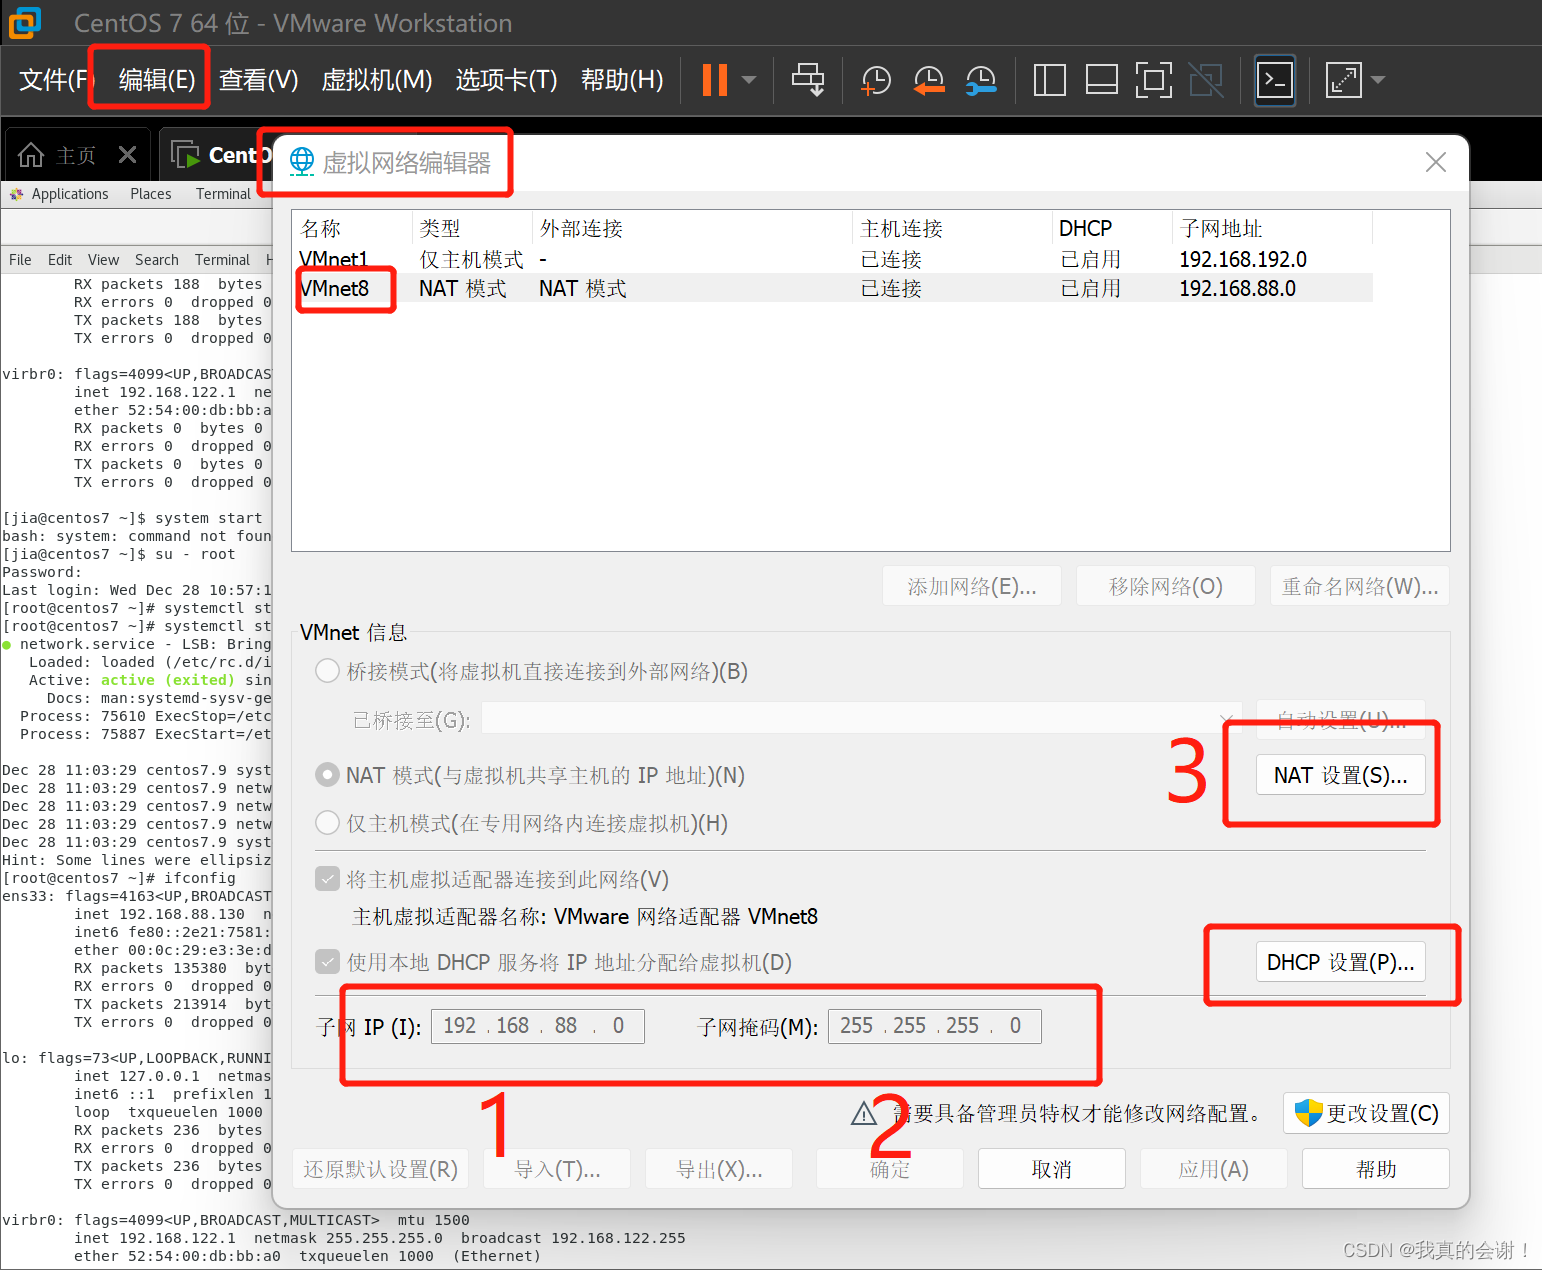
Task: Click the 子网地址 column header
Action: pos(1272,229)
